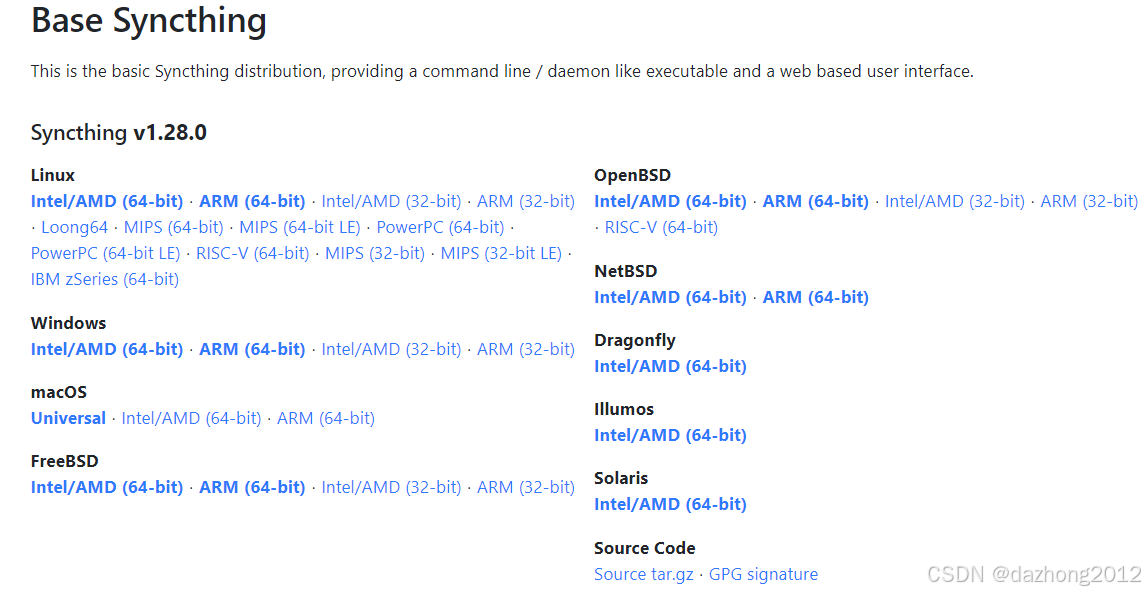The height and width of the screenshot is (594, 1145).
Task: Open macOS ARM (64-bit) link
Action: tap(326, 418)
